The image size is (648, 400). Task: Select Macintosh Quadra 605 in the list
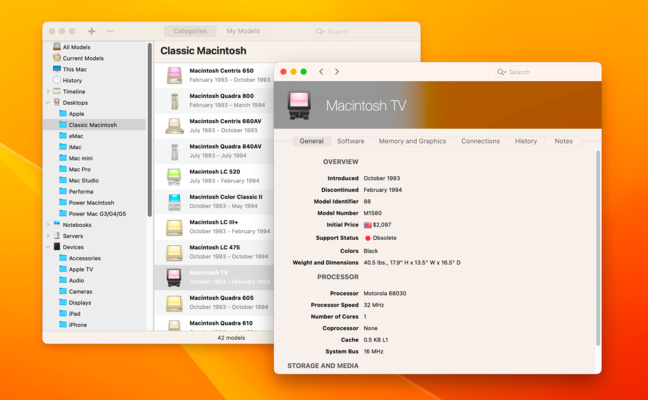(x=214, y=302)
